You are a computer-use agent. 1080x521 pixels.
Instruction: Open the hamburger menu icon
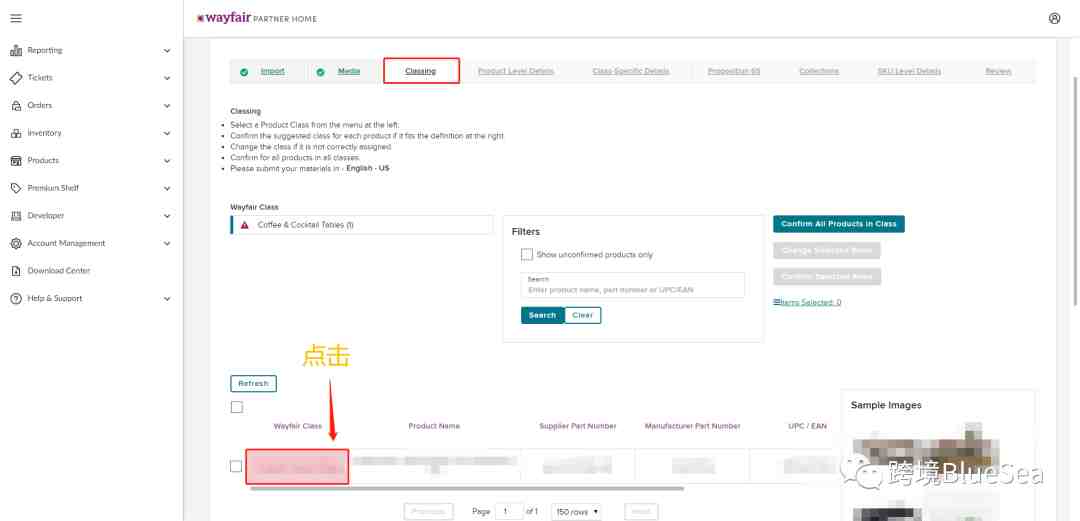(x=16, y=18)
